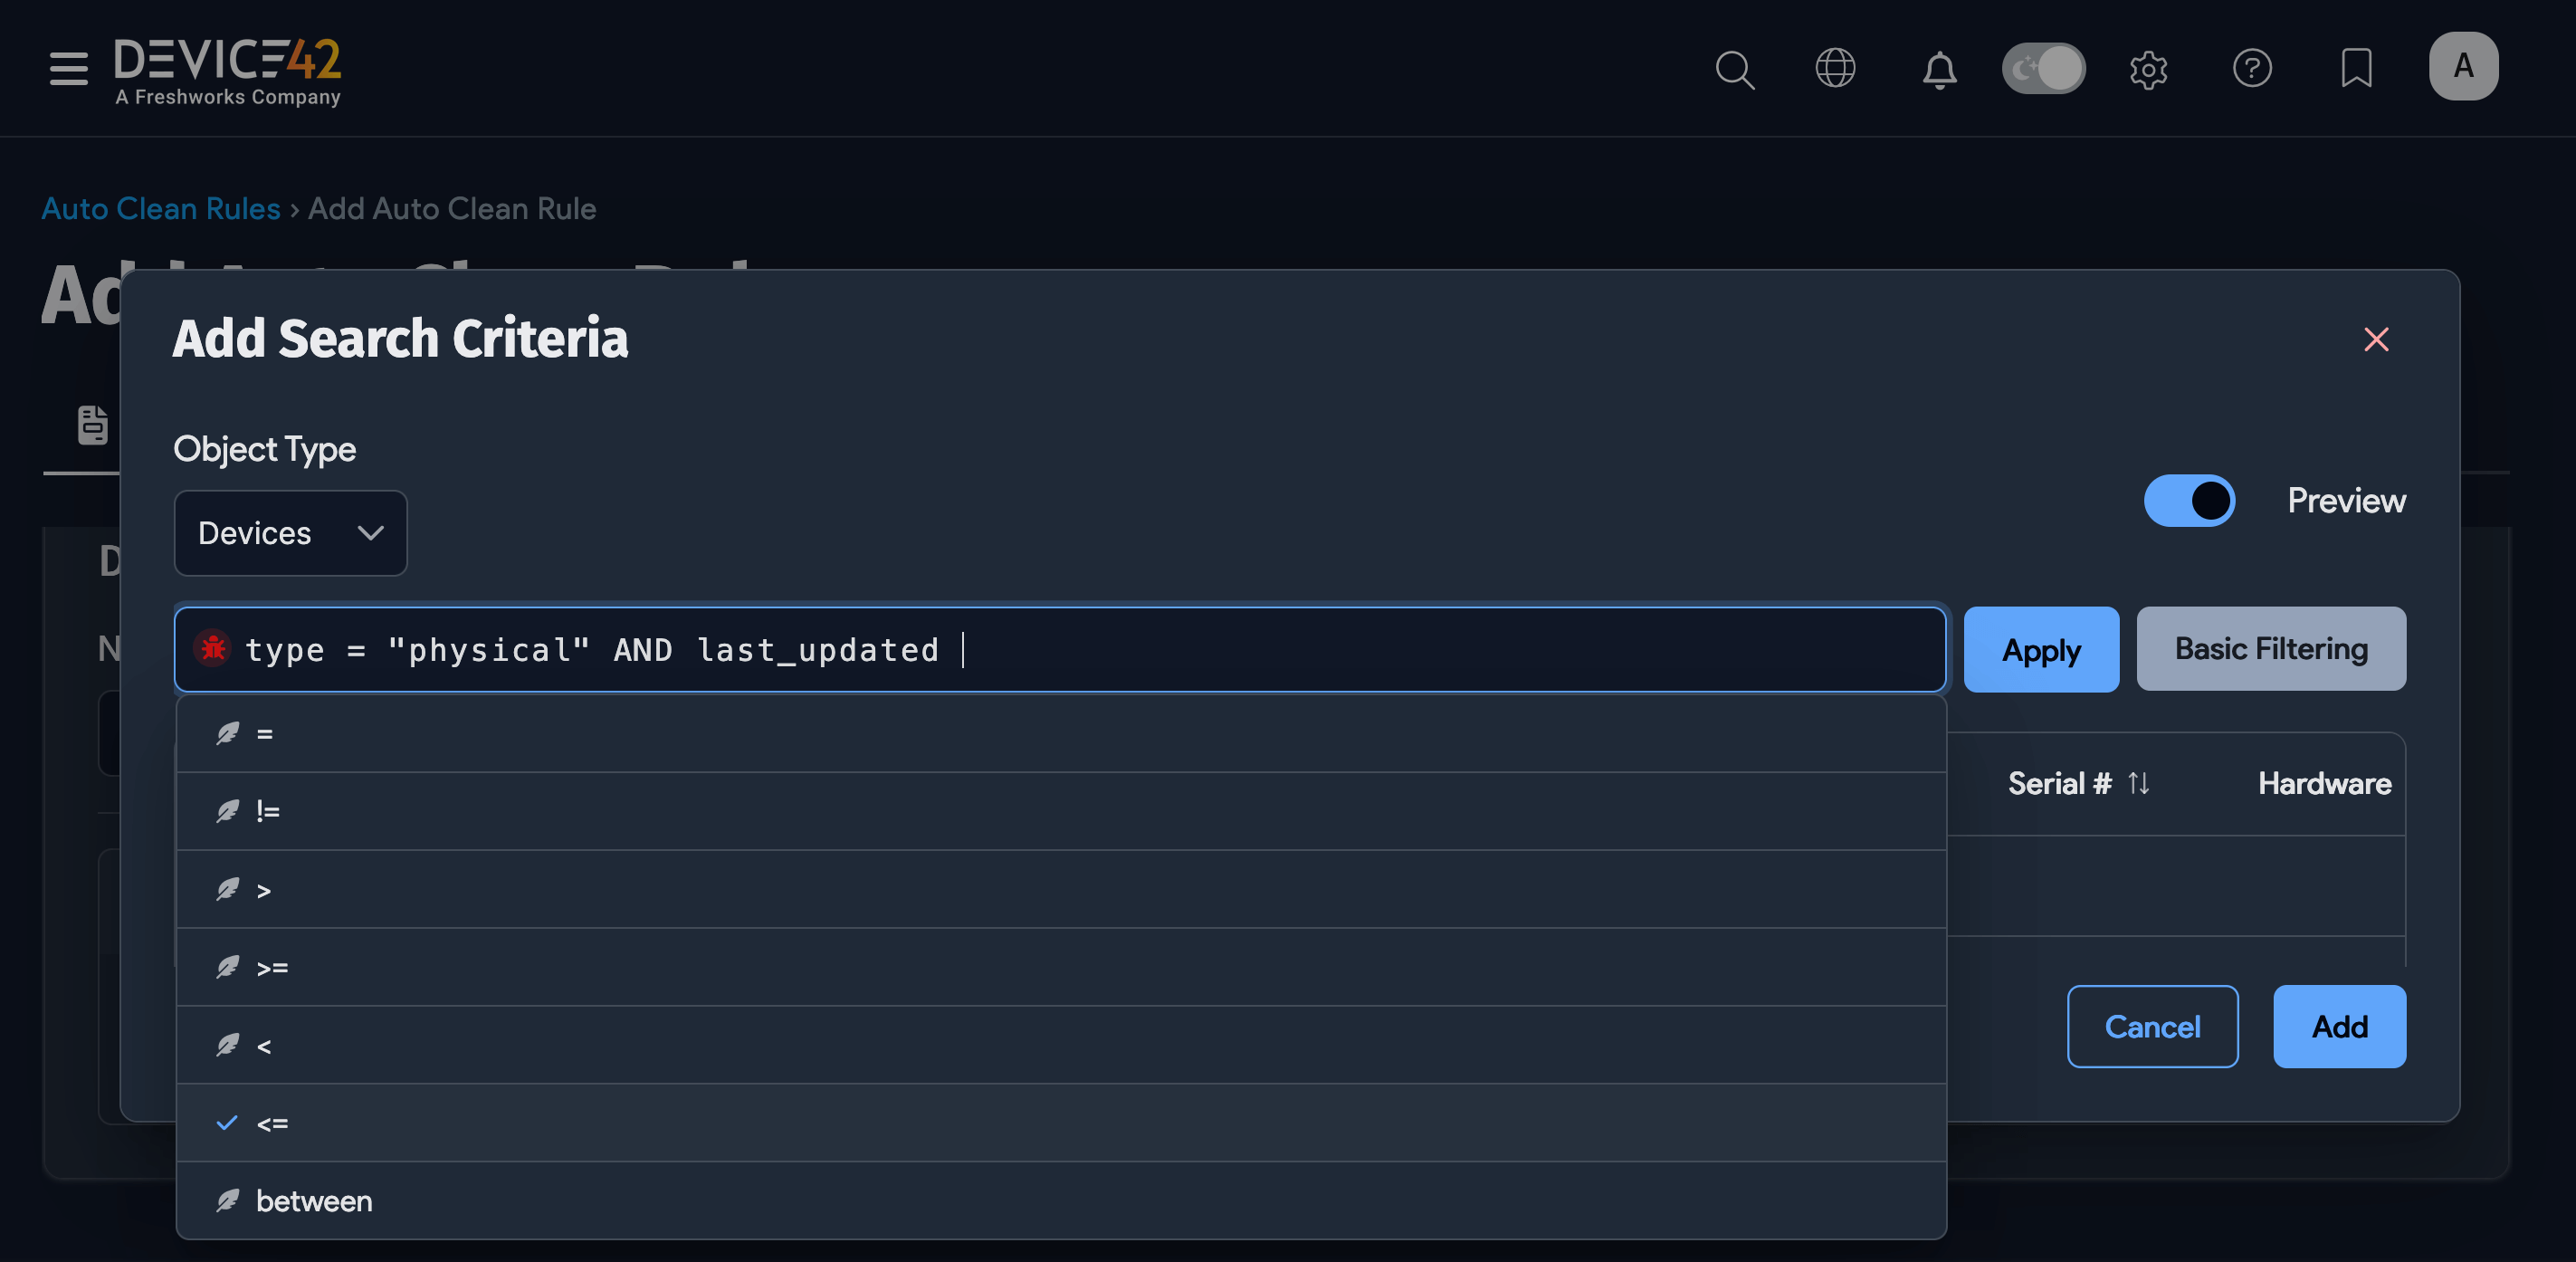Image resolution: width=2576 pixels, height=1262 pixels.
Task: Open global search
Action: click(1735, 70)
